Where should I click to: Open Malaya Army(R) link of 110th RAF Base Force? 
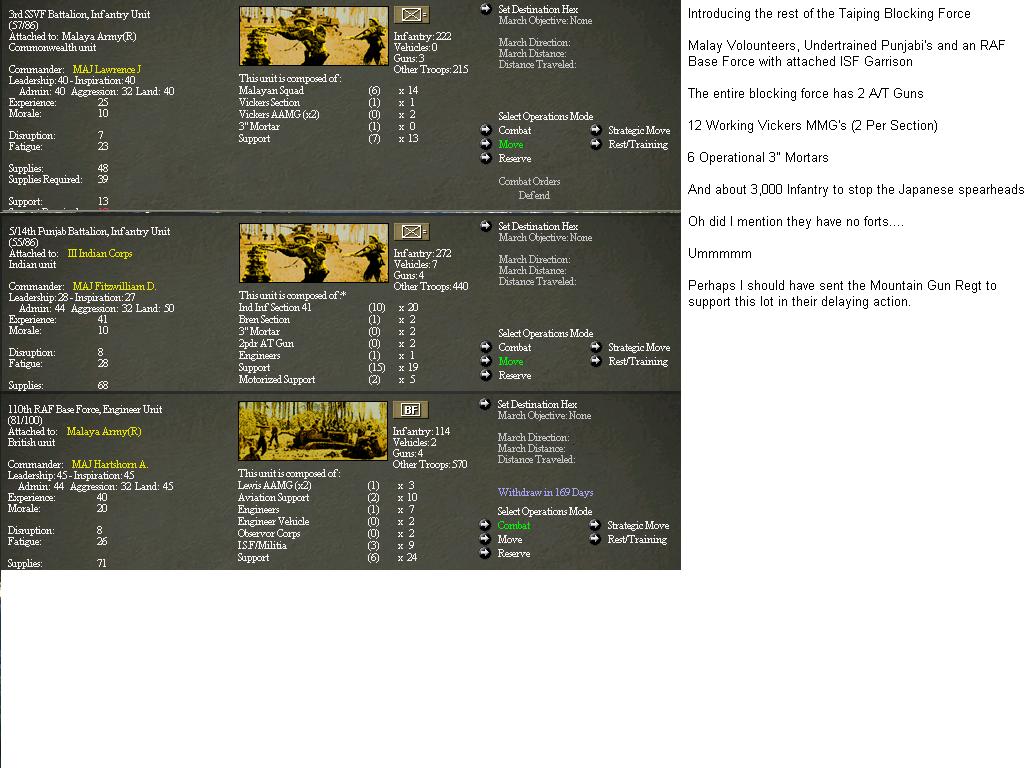coord(104,431)
